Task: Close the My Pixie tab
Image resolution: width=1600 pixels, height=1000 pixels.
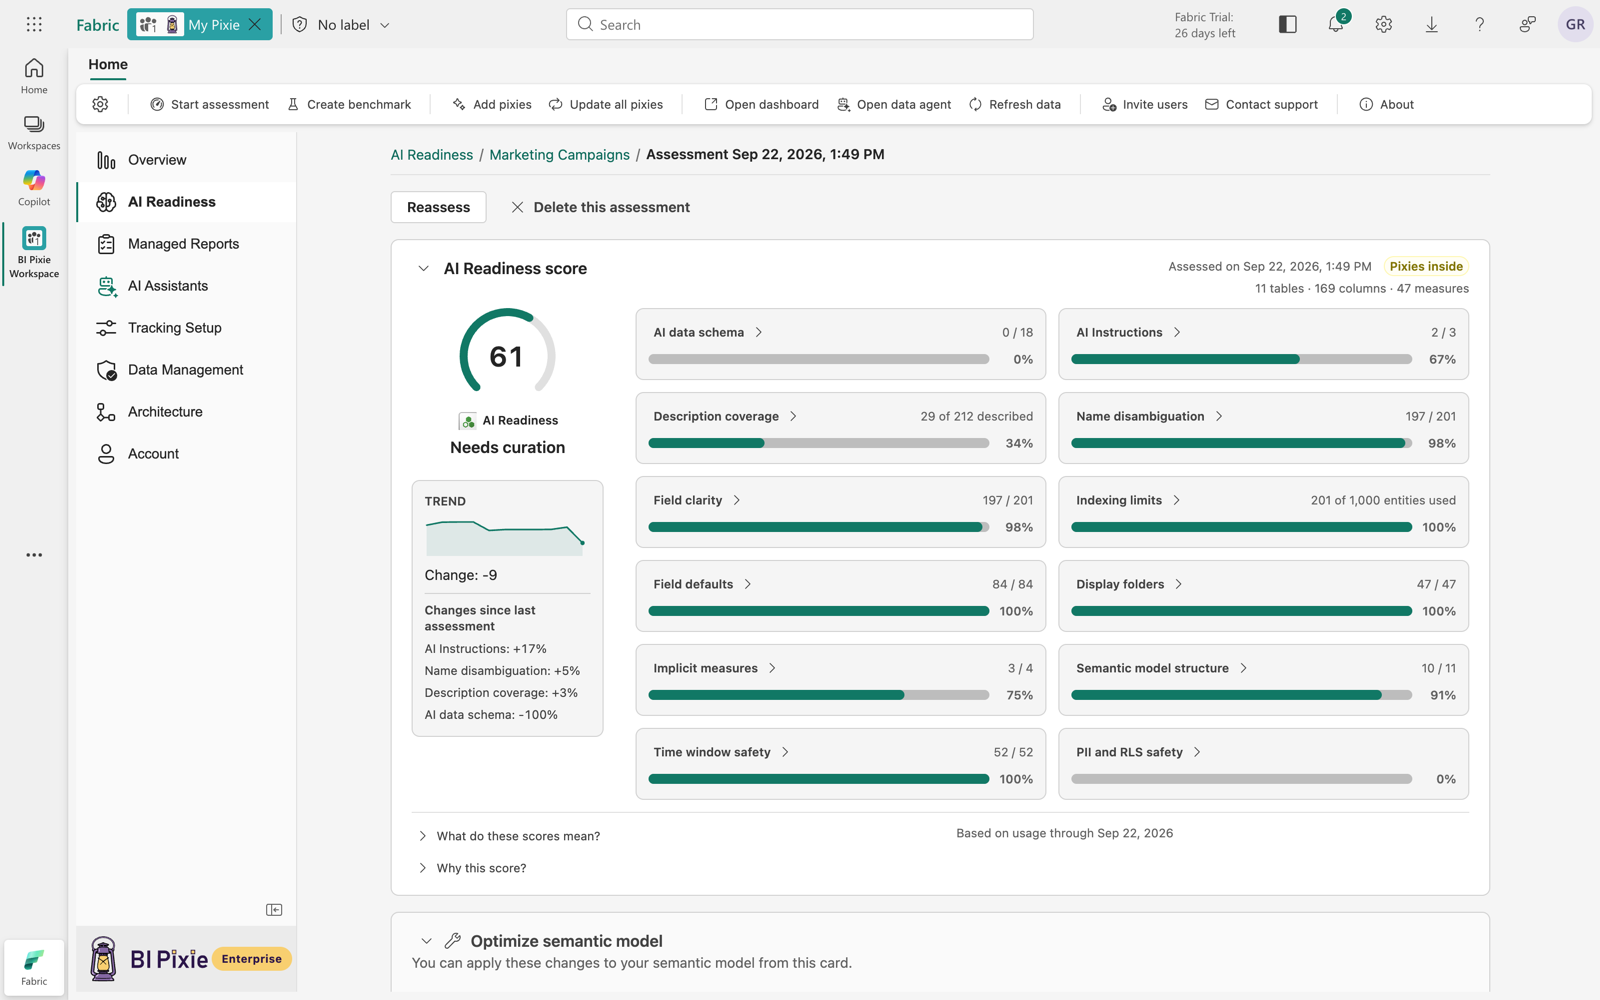Action: coord(255,24)
